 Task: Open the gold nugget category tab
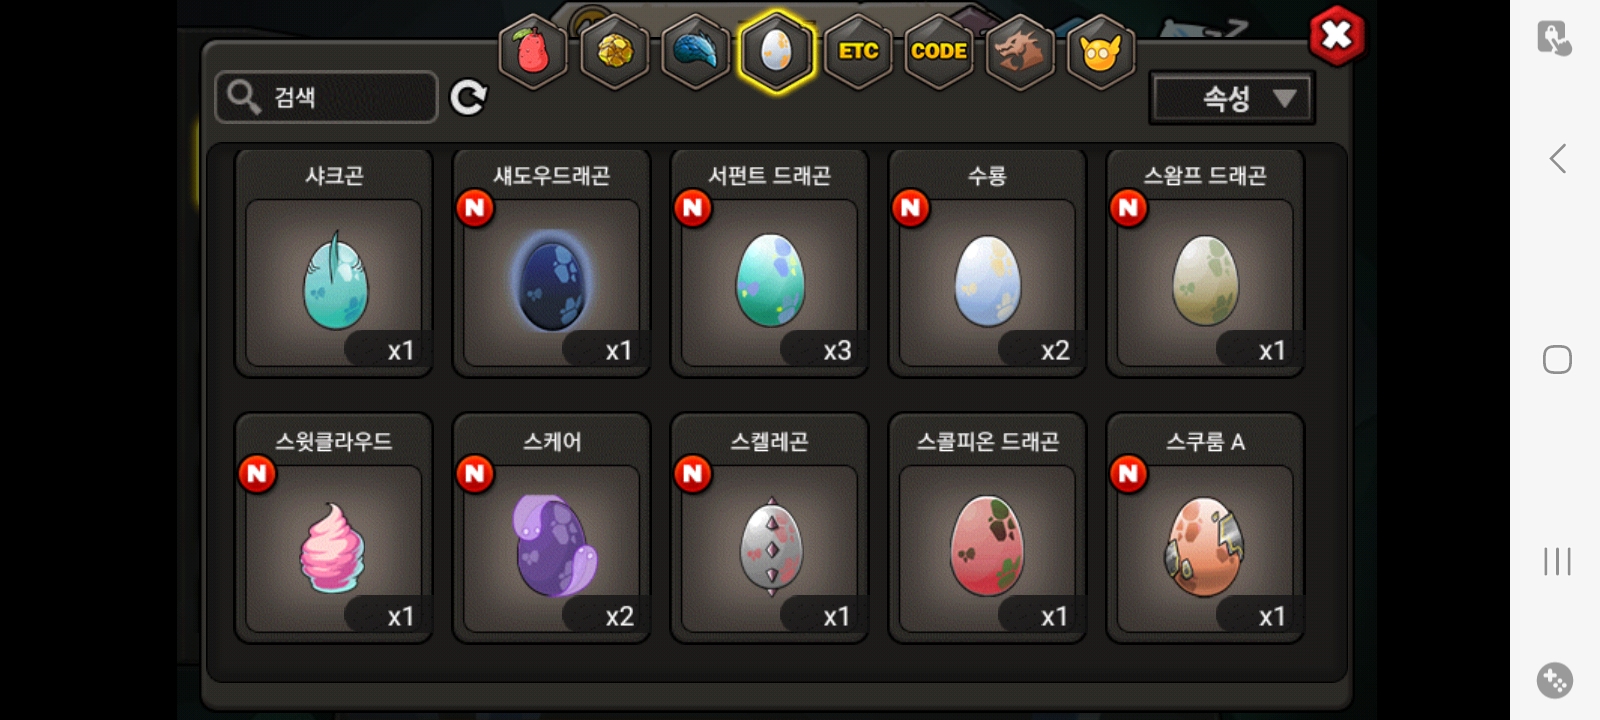pos(614,51)
